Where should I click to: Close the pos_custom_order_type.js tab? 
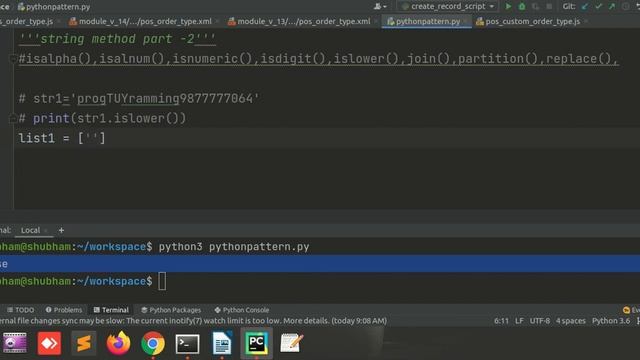[586, 21]
